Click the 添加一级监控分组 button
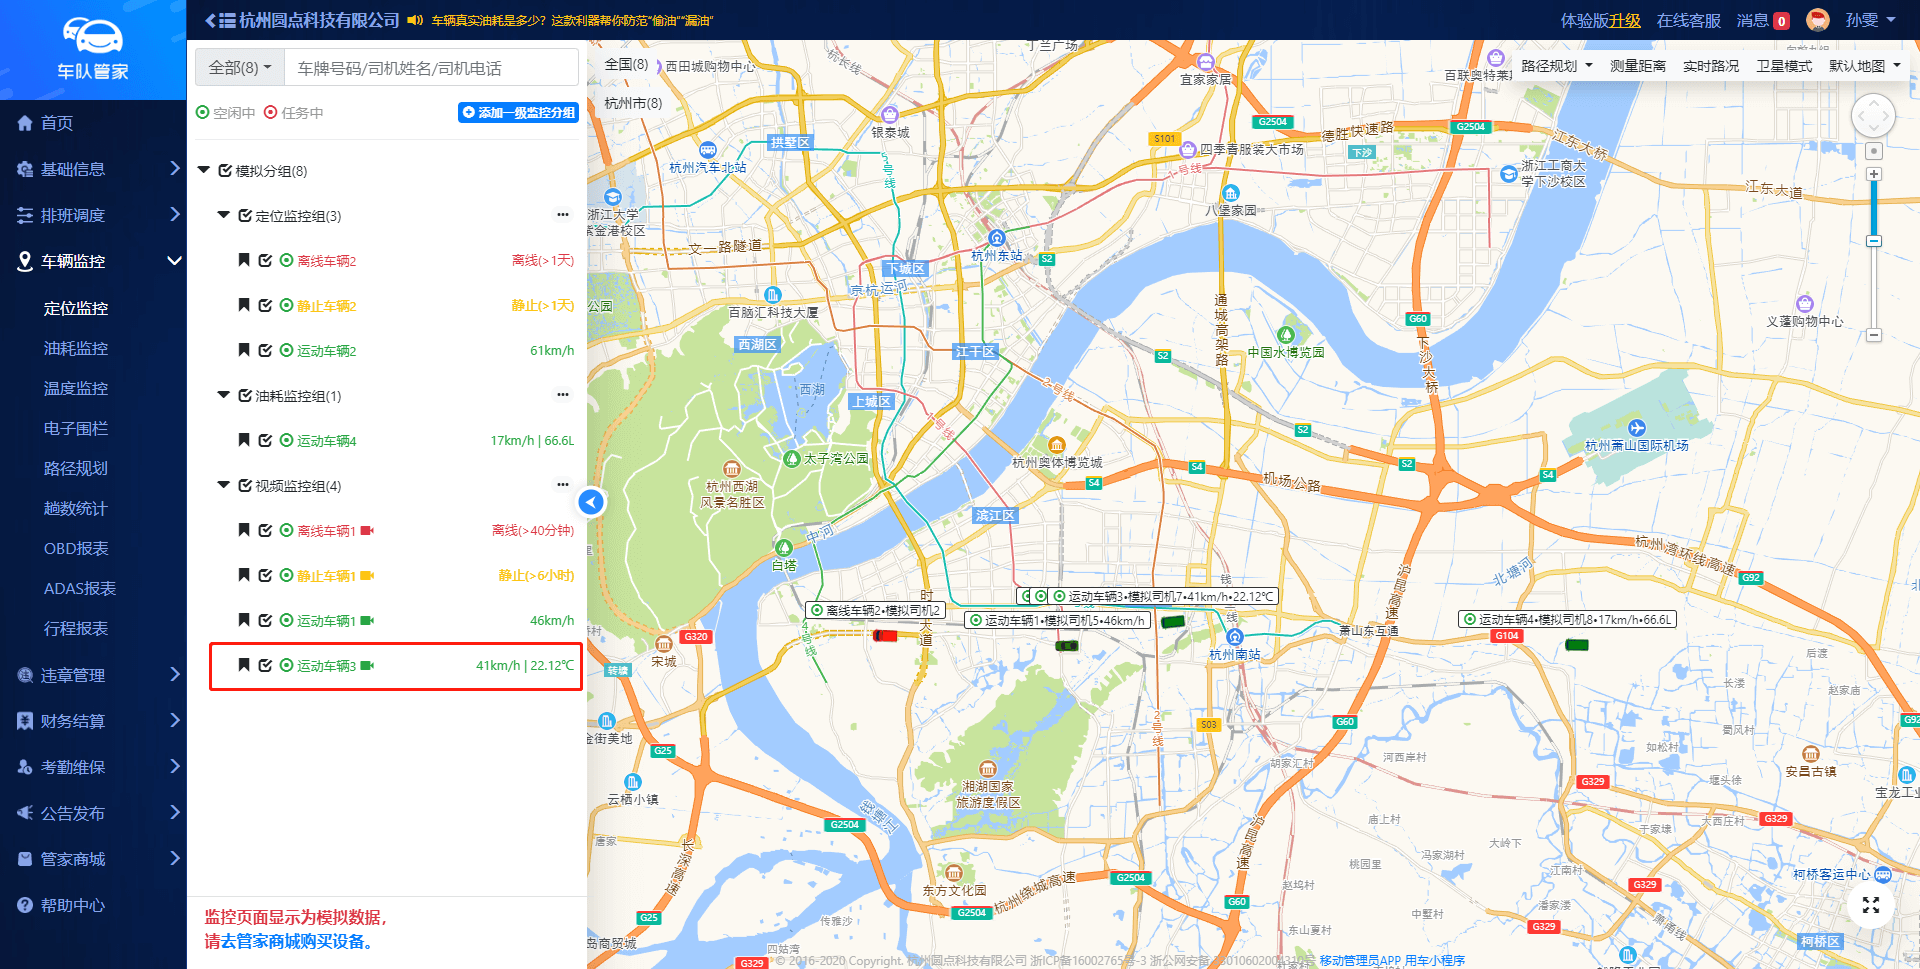This screenshot has width=1920, height=969. [518, 113]
